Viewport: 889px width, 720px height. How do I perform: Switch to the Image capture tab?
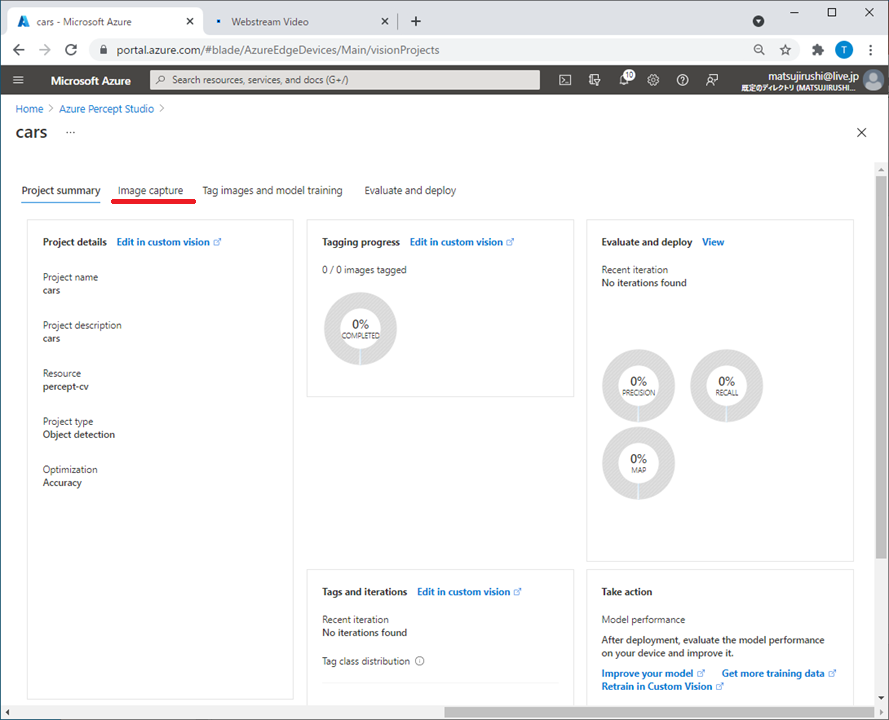tap(150, 190)
